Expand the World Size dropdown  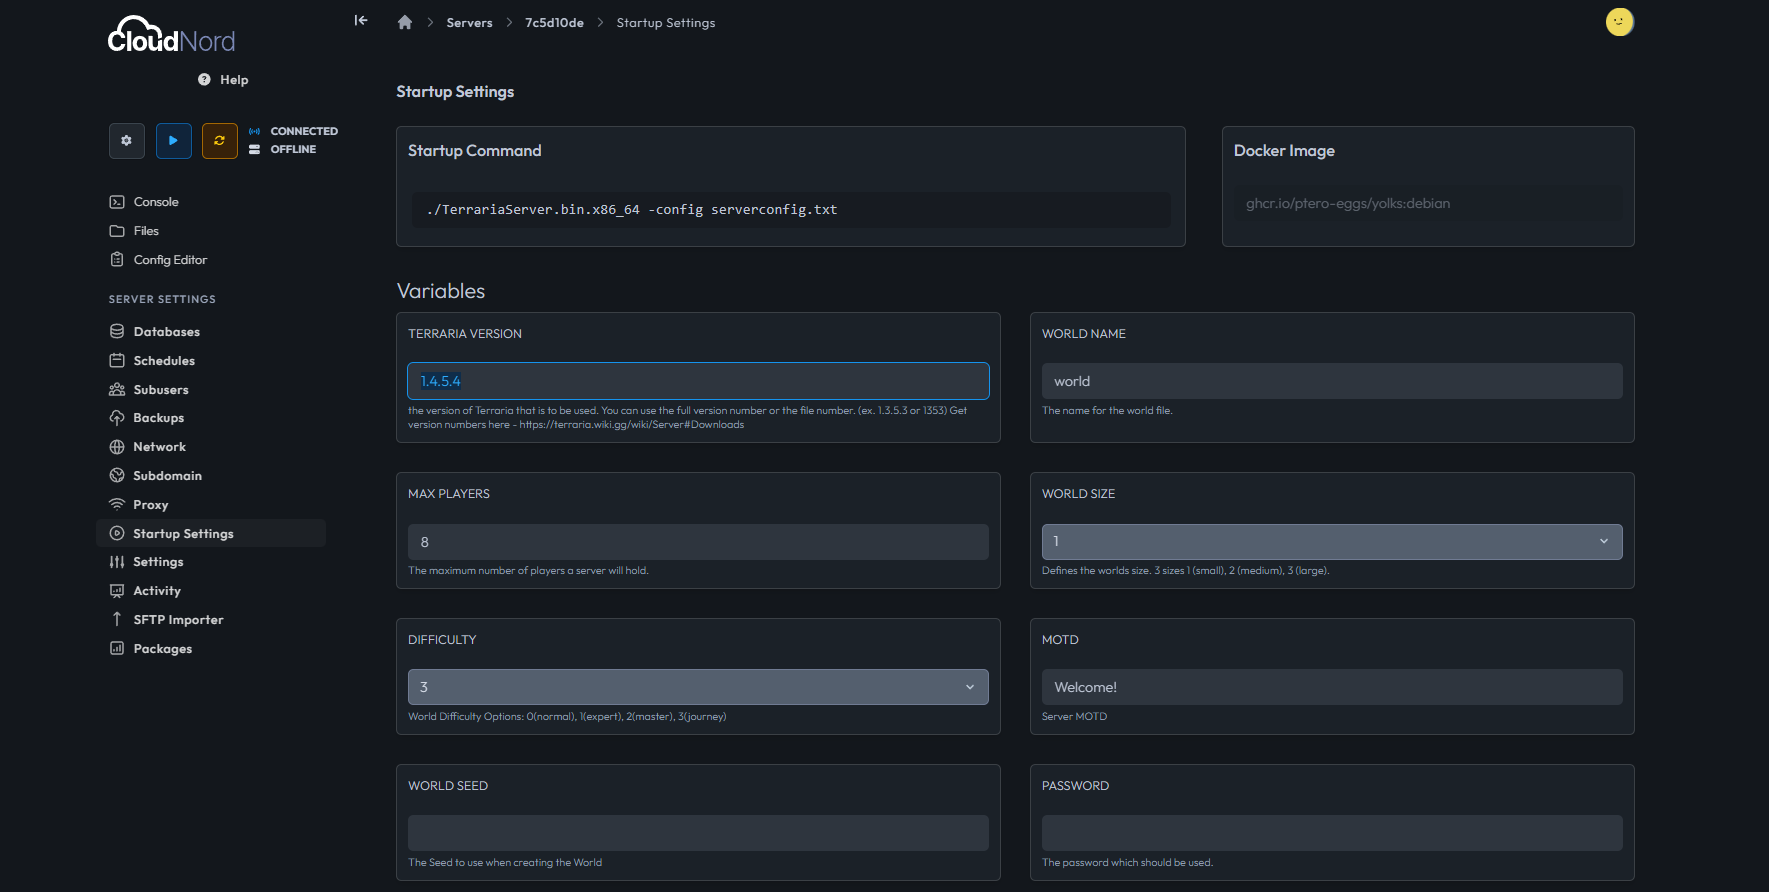point(1331,542)
